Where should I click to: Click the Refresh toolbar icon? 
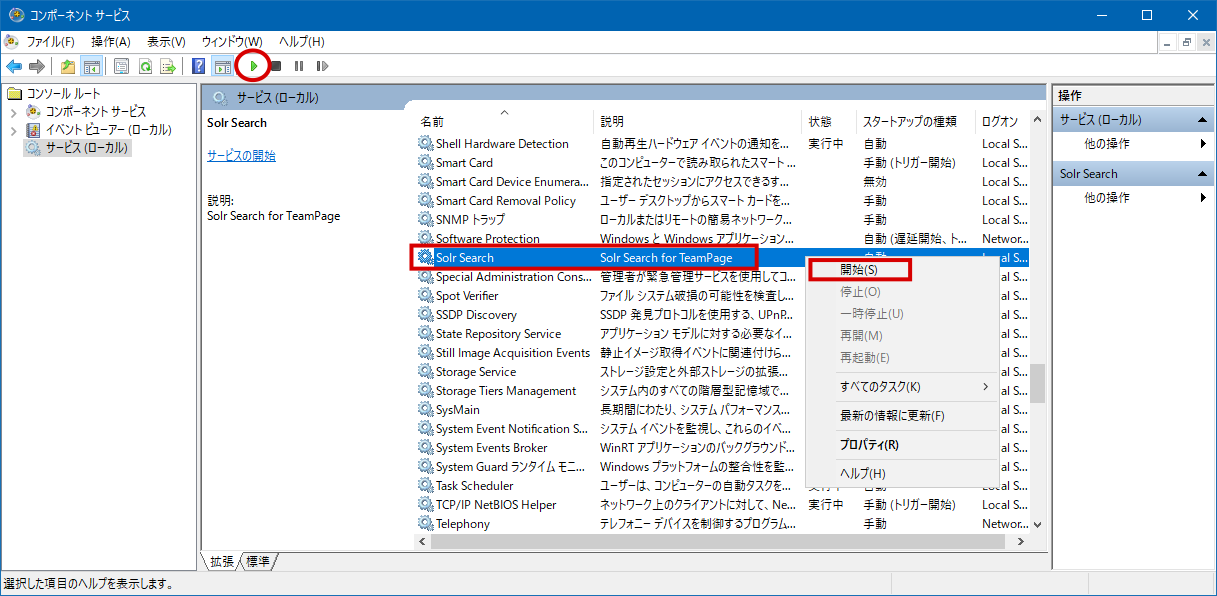coord(145,66)
